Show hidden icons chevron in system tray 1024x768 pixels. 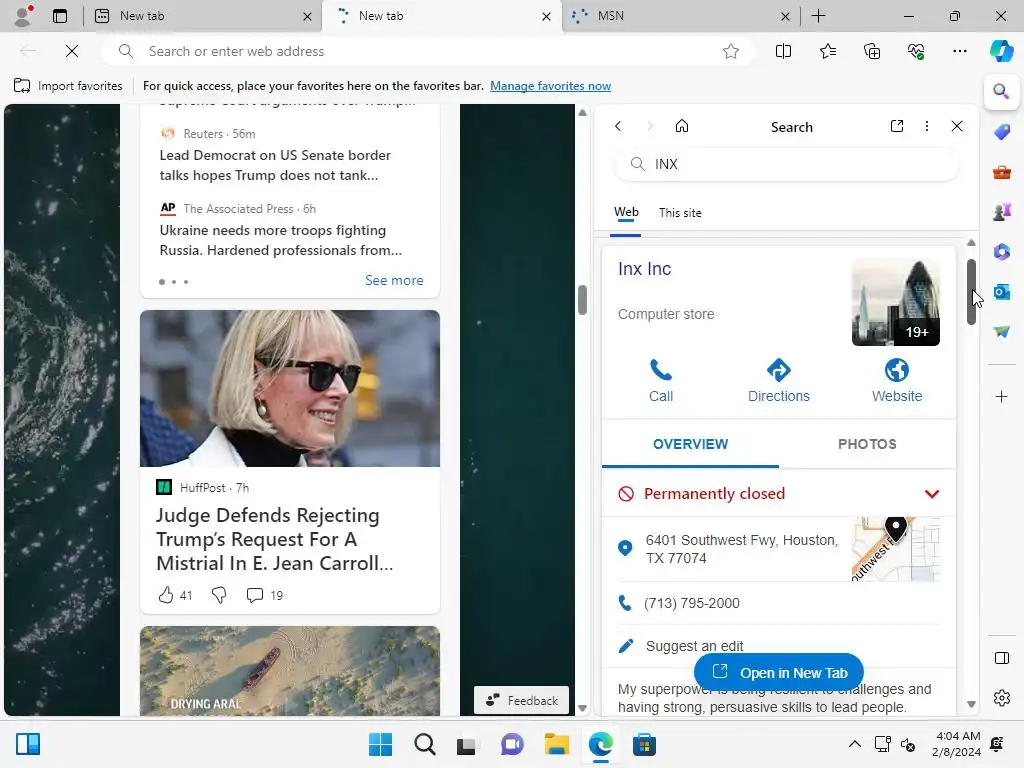(x=854, y=744)
